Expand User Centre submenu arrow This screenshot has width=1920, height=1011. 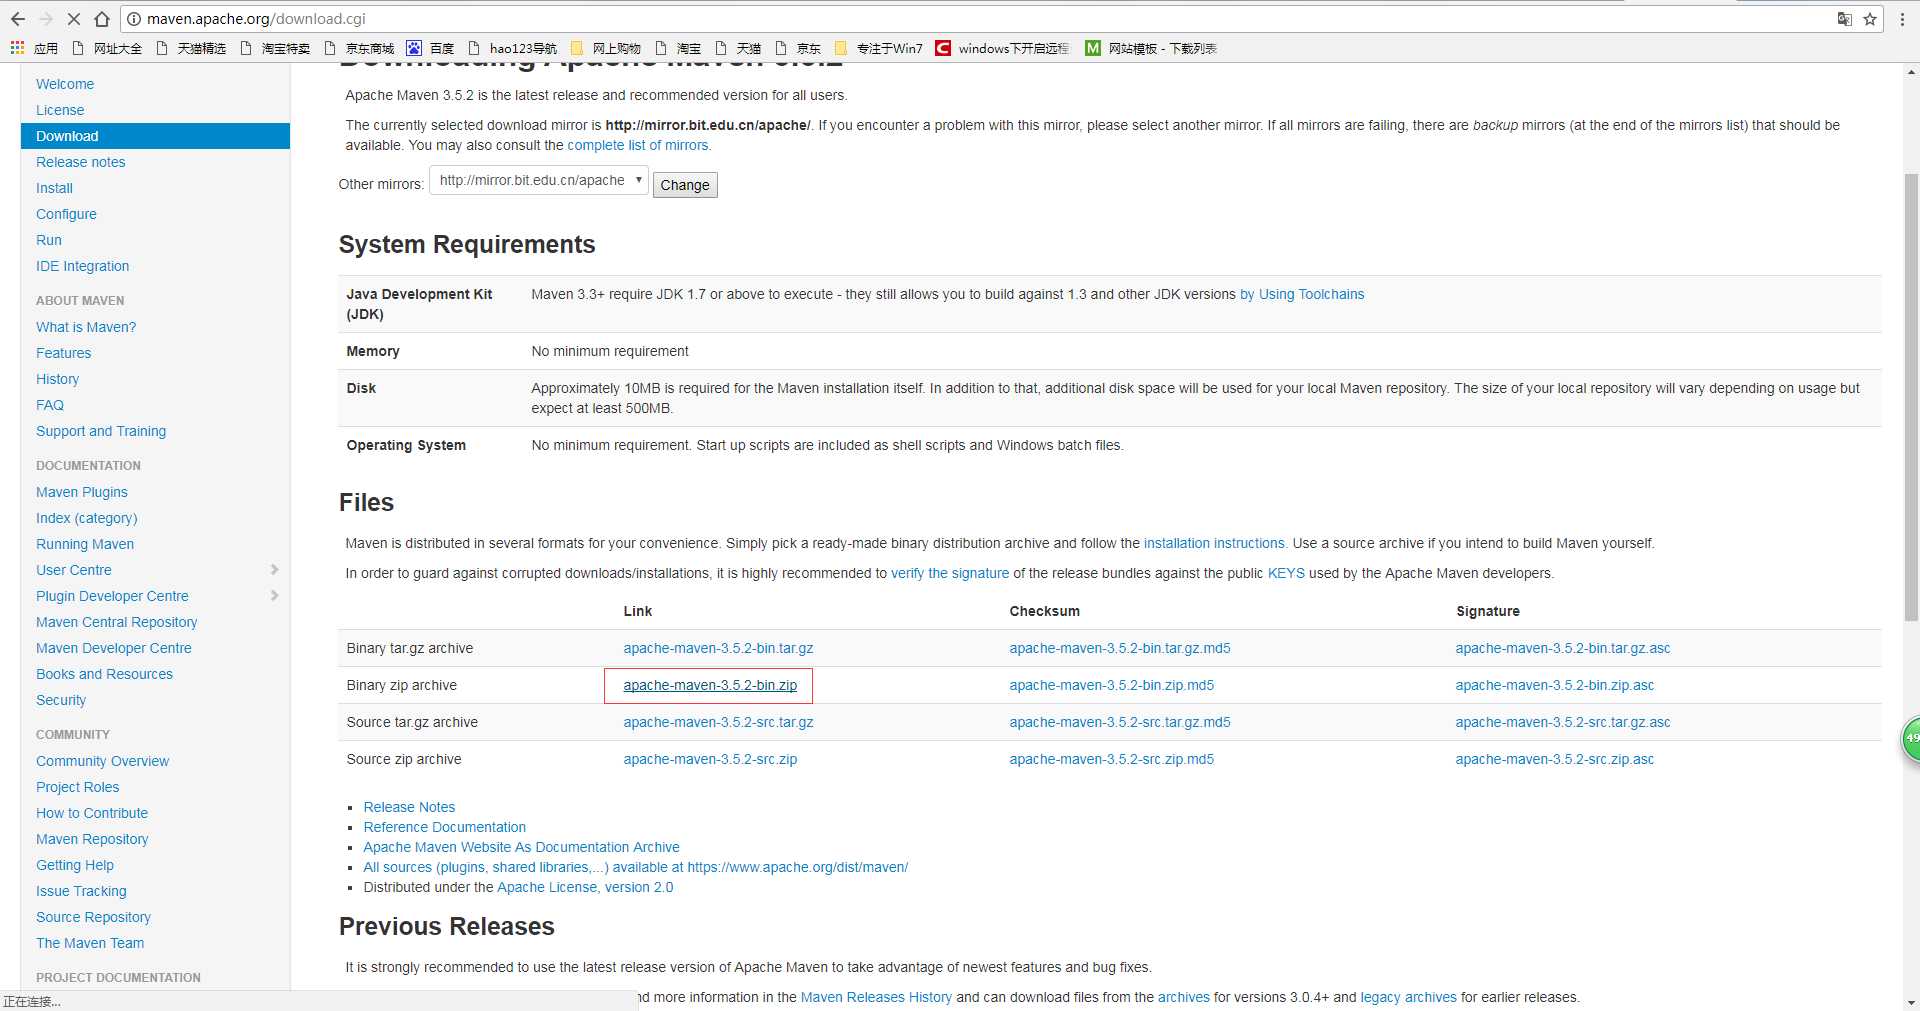tap(274, 570)
